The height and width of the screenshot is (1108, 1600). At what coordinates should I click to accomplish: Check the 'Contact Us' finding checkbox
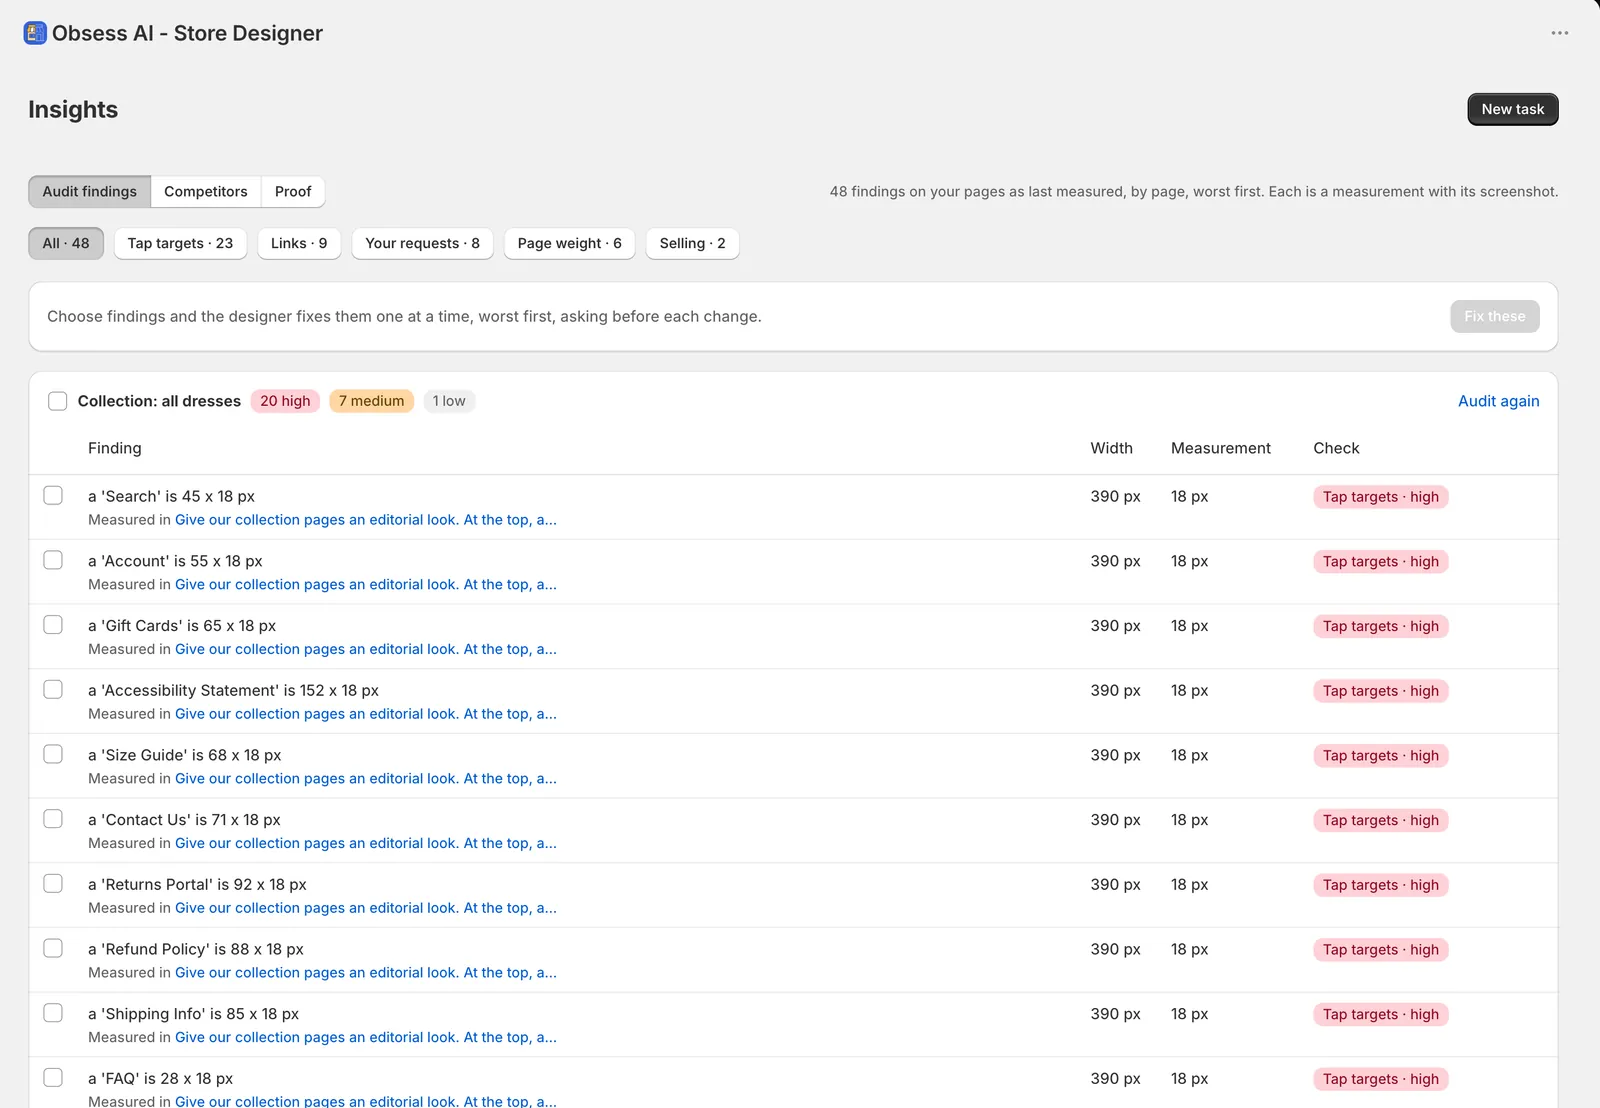coord(53,819)
